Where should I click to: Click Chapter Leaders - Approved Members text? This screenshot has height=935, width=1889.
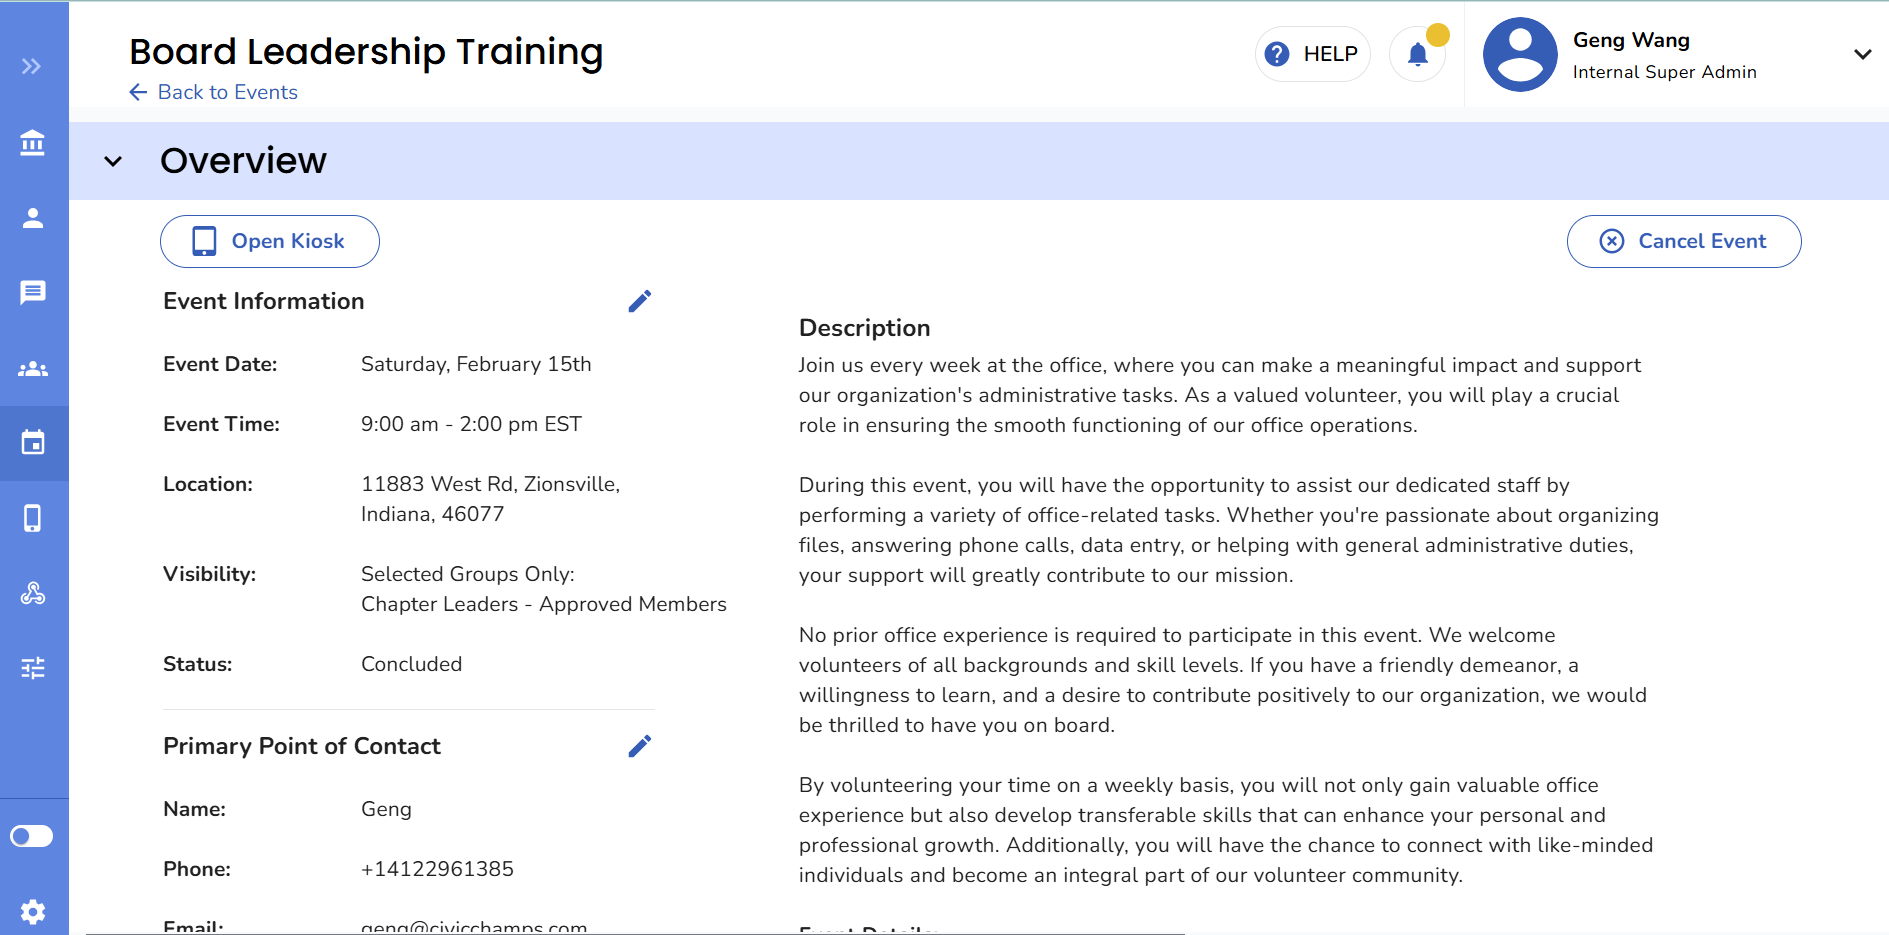point(544,604)
